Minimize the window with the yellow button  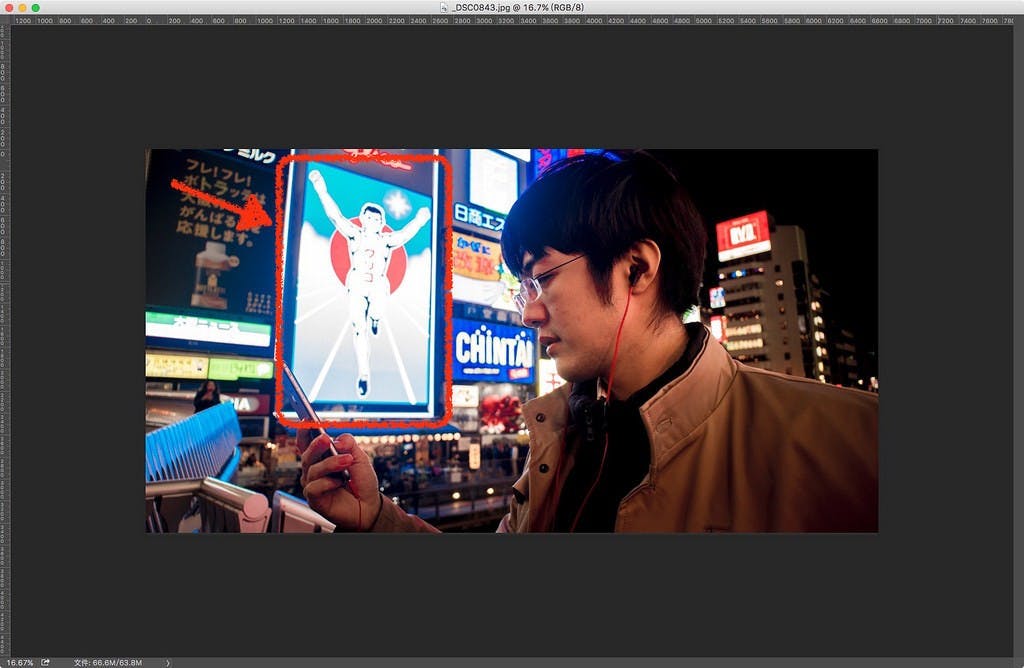pos(22,7)
